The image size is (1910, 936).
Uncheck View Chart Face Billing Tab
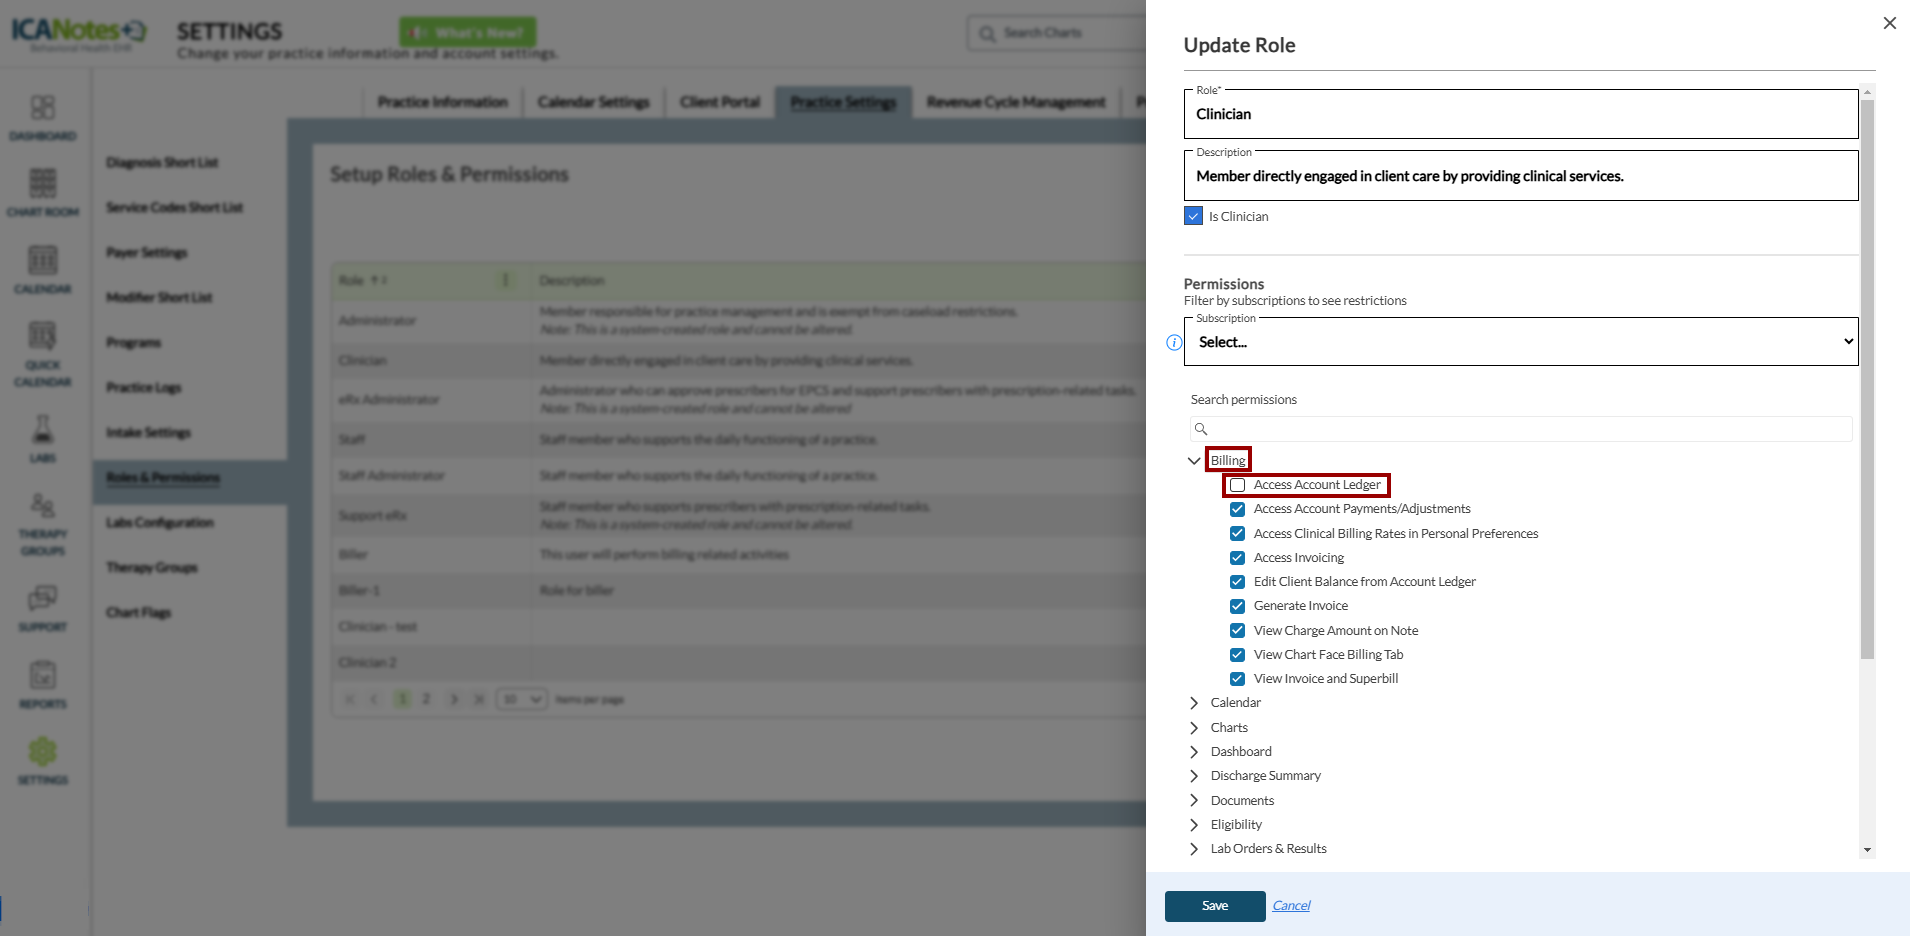click(x=1237, y=655)
